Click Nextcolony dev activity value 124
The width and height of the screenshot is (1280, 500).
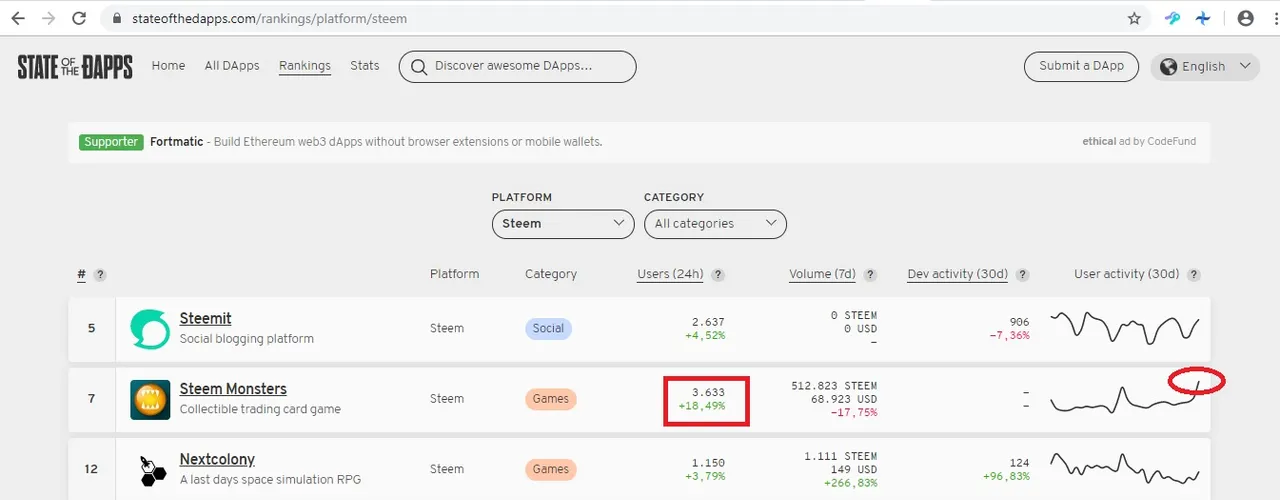(x=1019, y=463)
